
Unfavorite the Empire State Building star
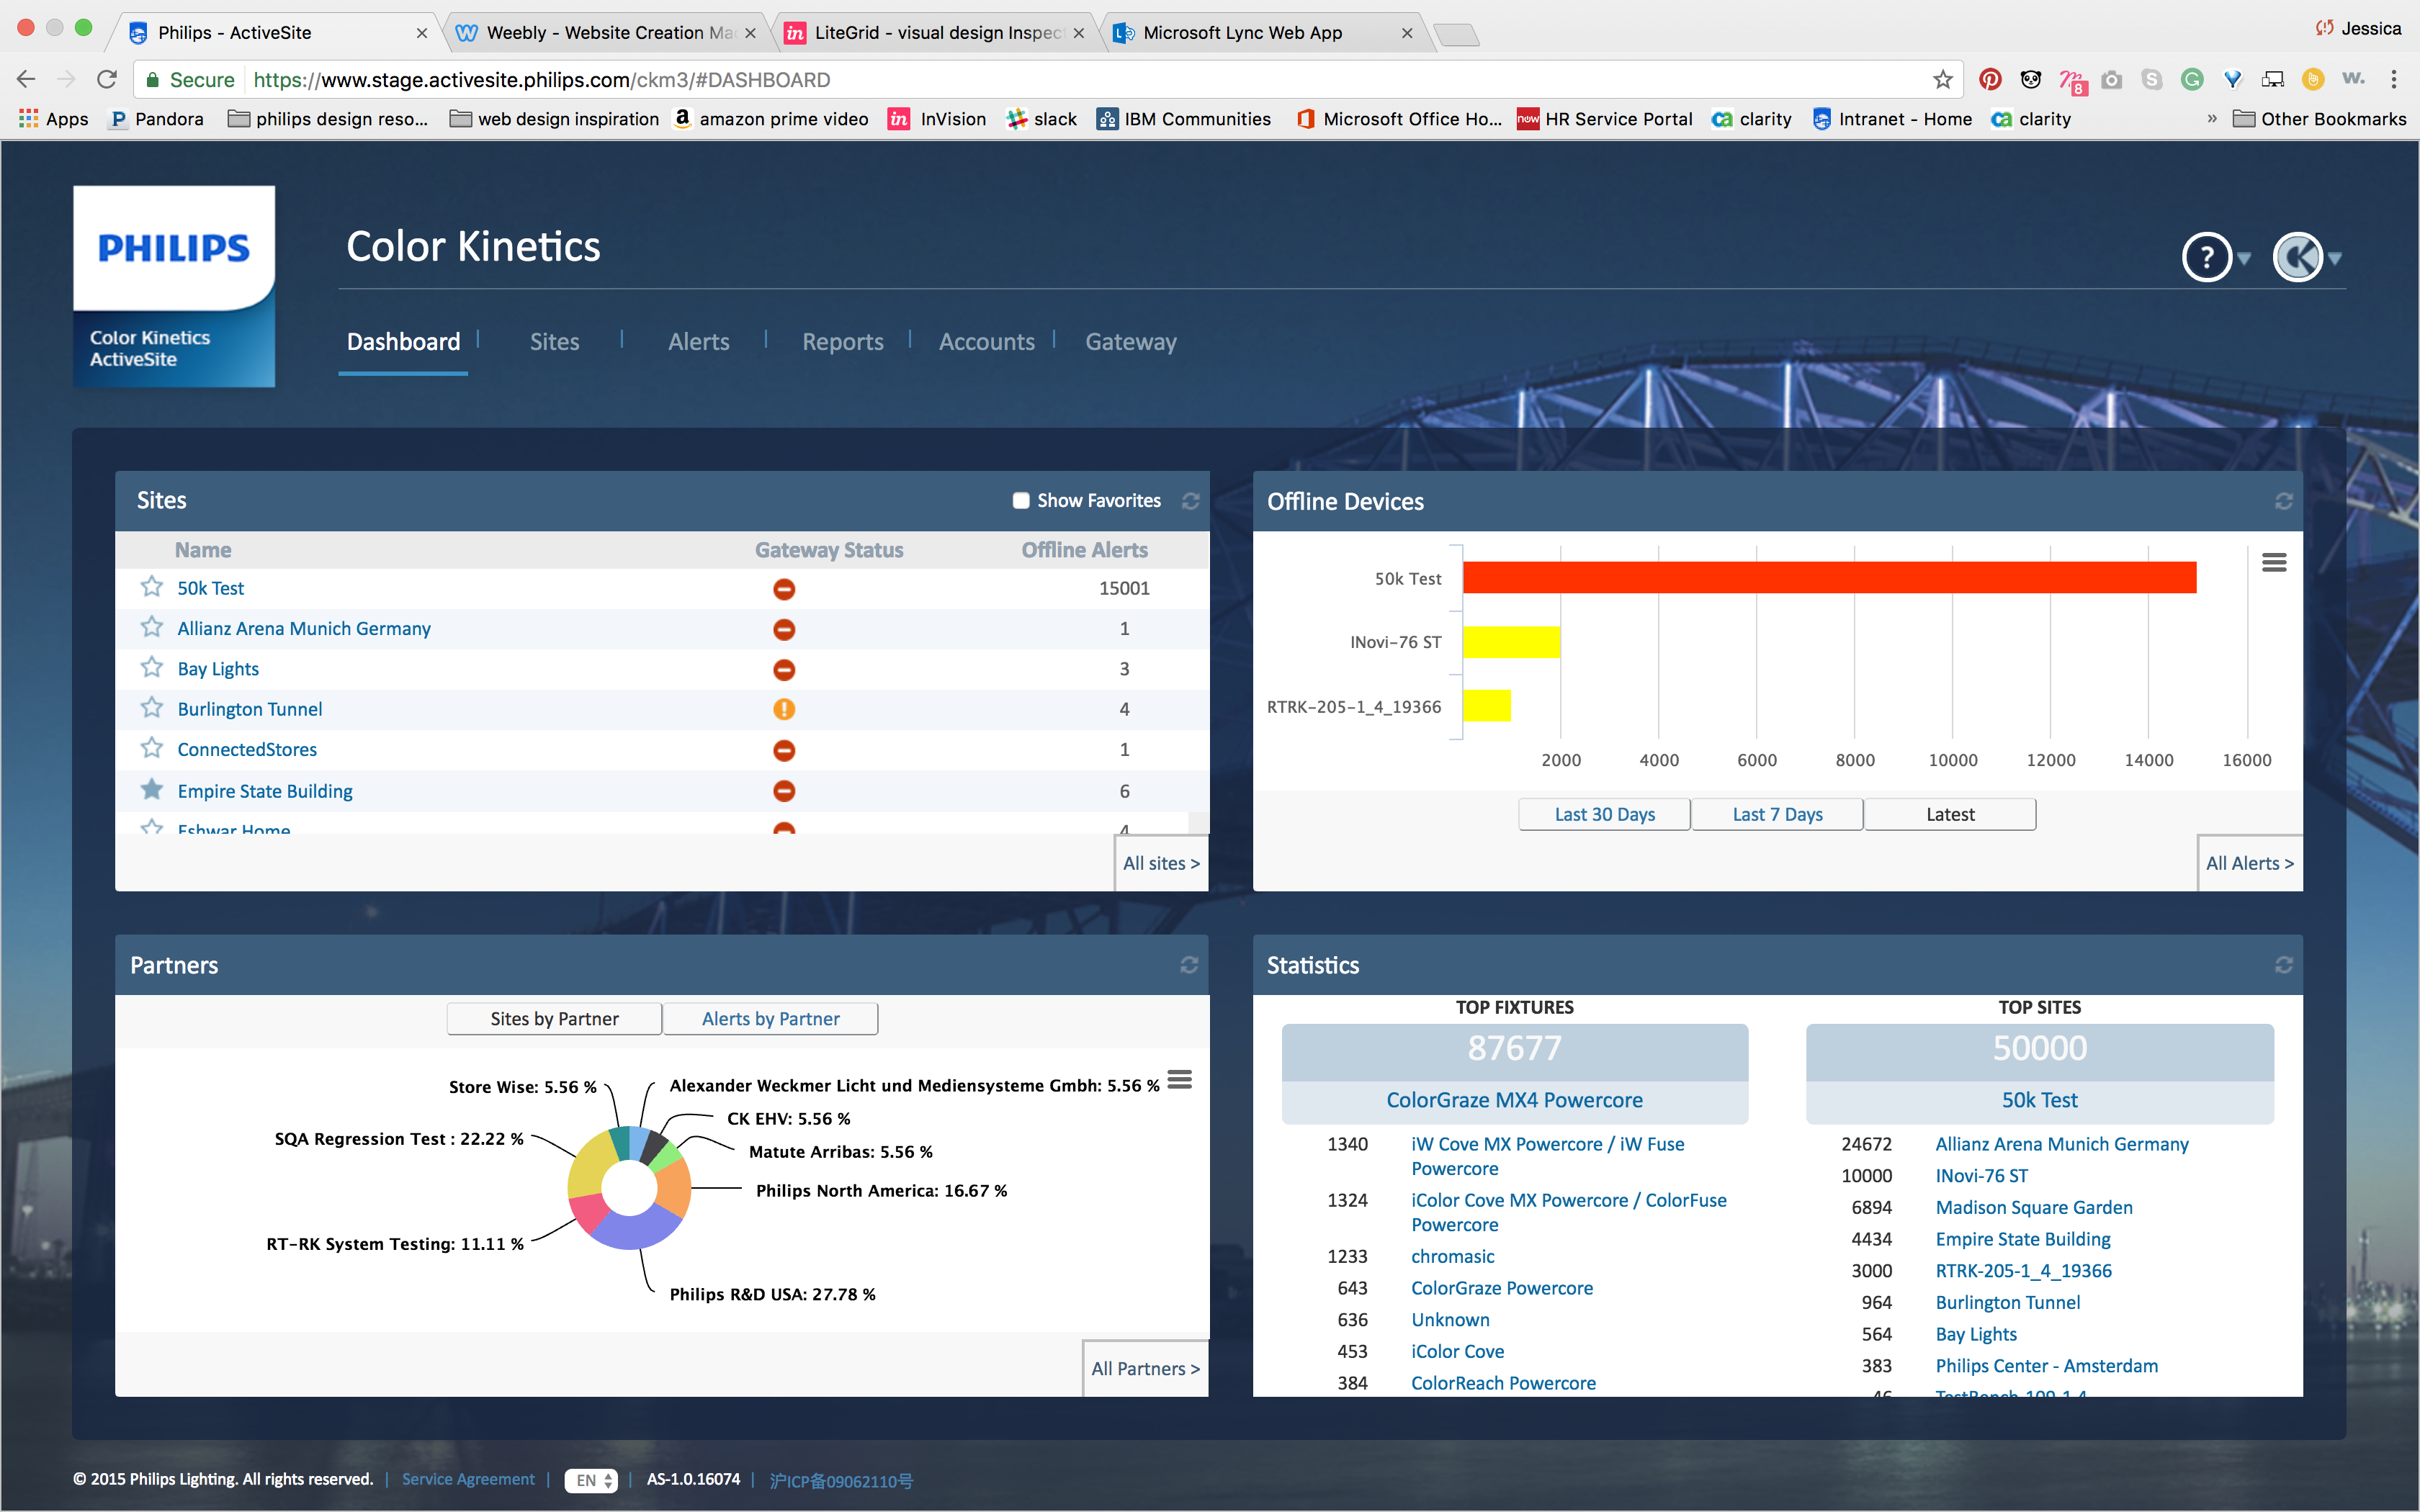[152, 790]
